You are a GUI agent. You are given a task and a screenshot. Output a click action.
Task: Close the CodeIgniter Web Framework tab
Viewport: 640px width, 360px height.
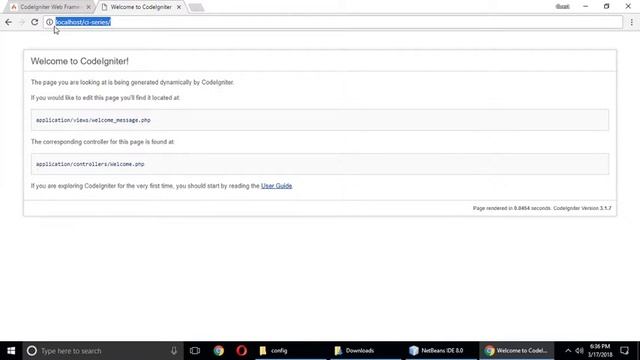88,7
